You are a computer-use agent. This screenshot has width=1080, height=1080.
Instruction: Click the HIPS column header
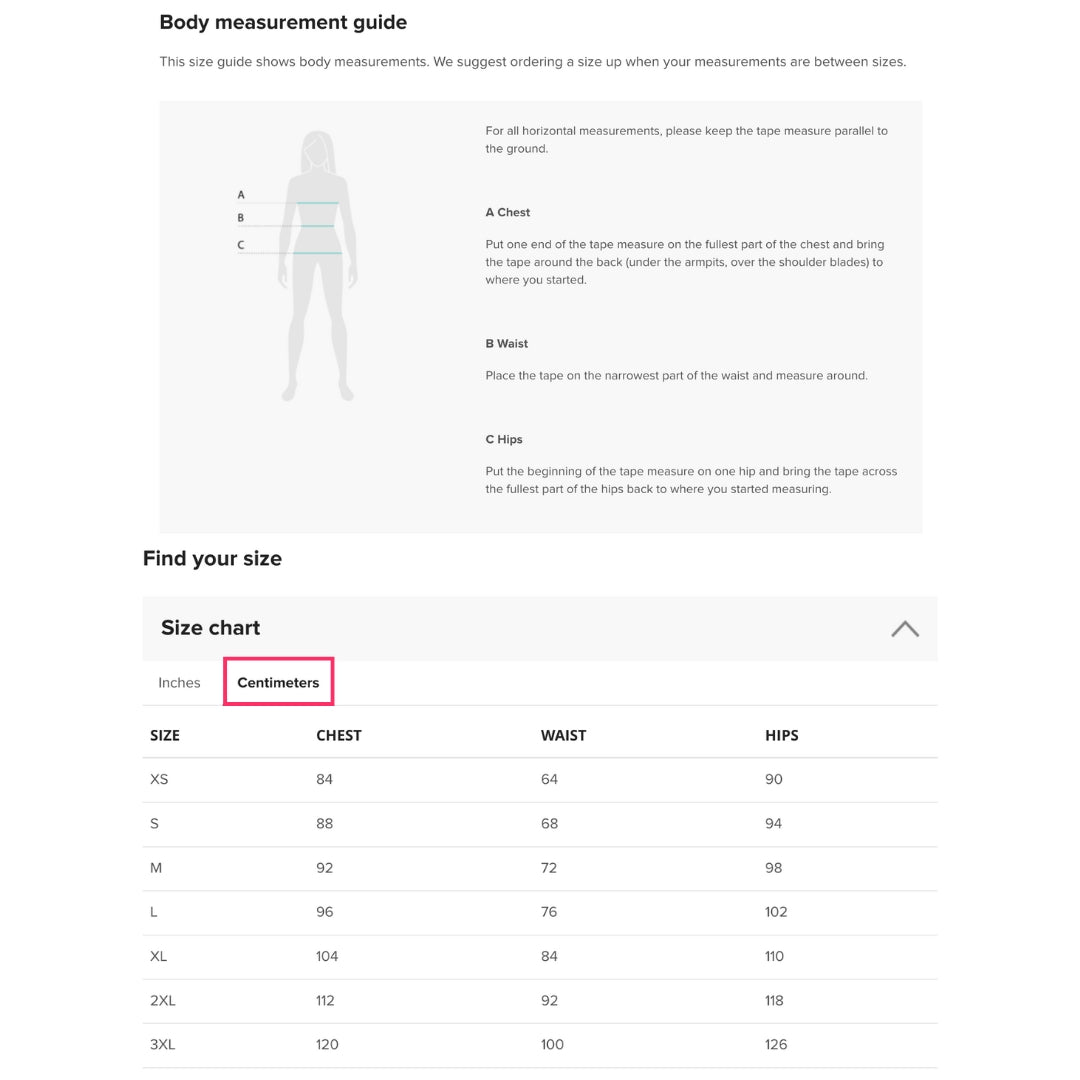tap(782, 735)
